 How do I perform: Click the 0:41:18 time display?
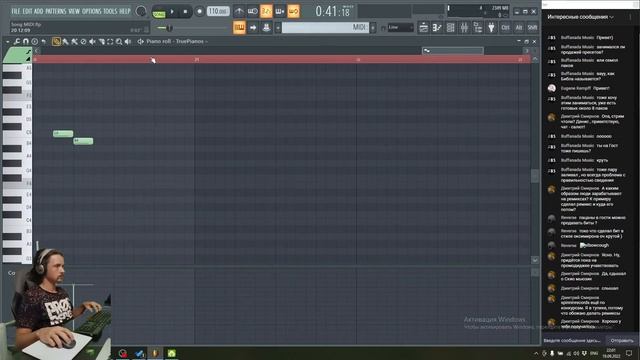[333, 11]
